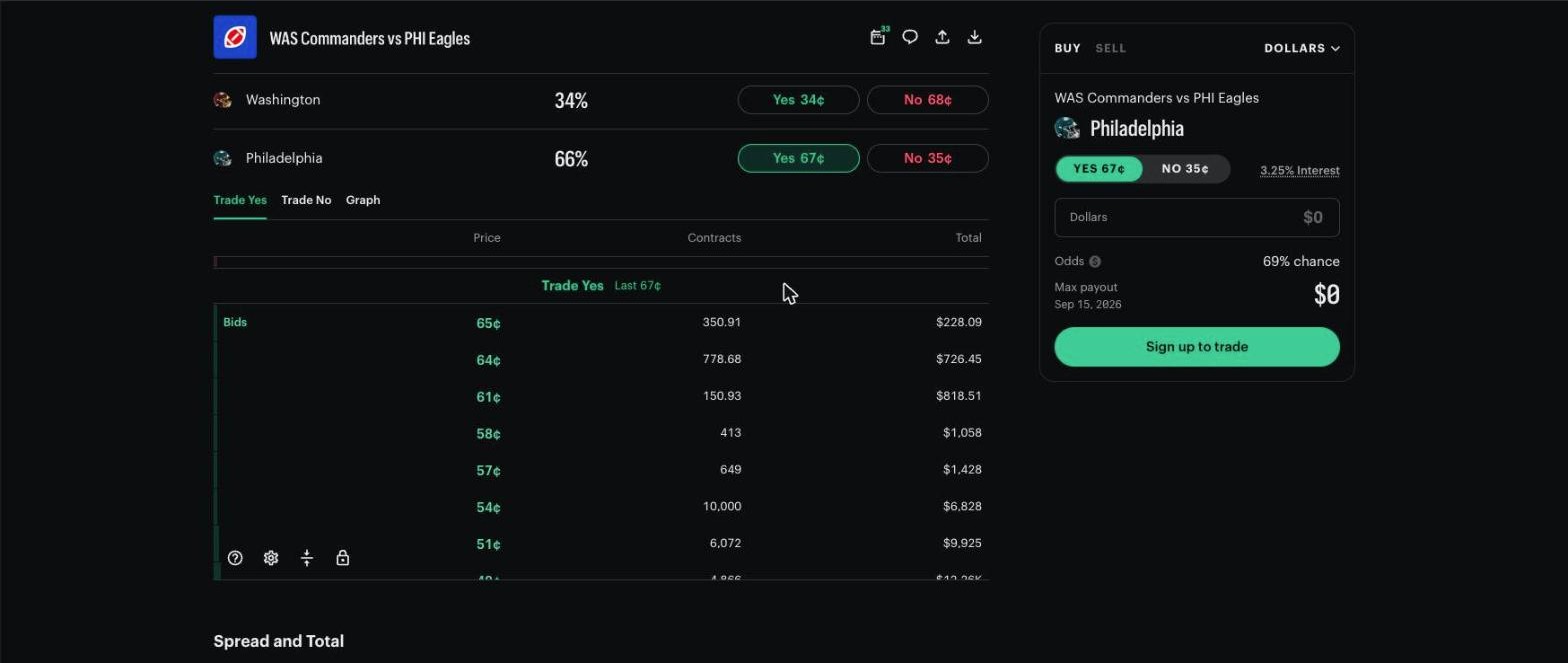Click the $228.09 total value
1568x663 pixels.
coord(959,322)
